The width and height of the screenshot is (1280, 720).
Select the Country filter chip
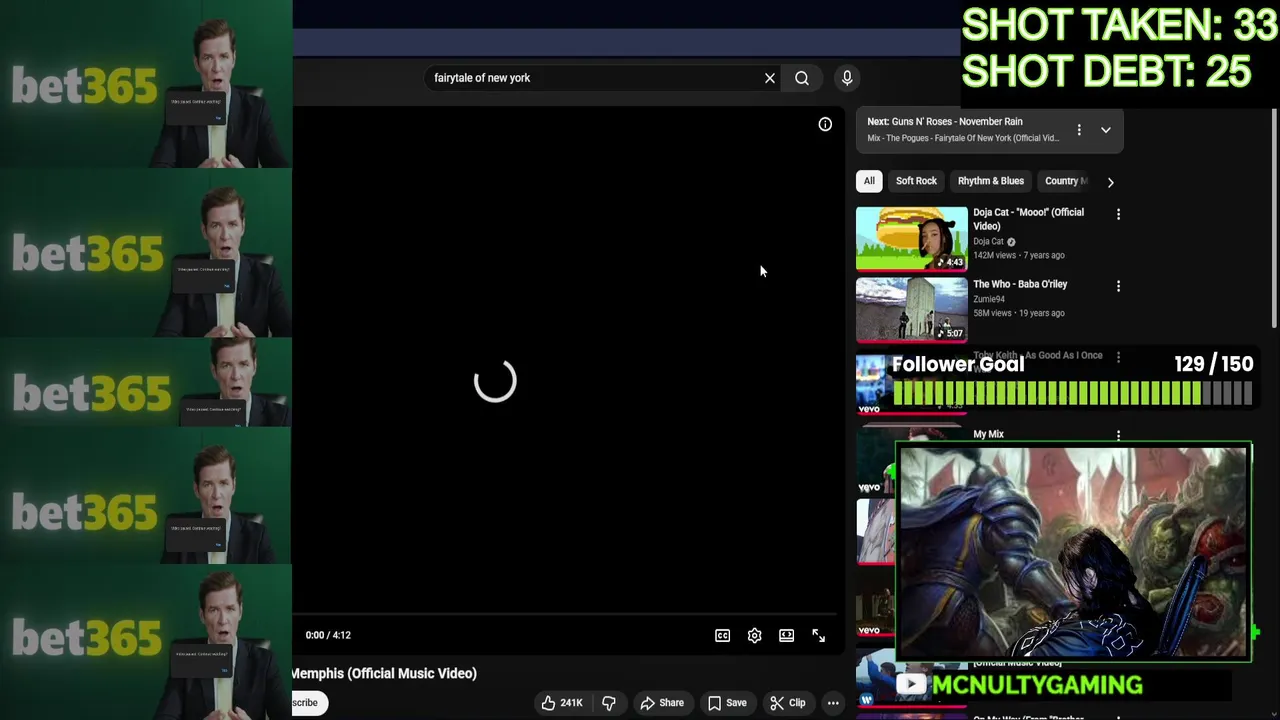(1066, 181)
